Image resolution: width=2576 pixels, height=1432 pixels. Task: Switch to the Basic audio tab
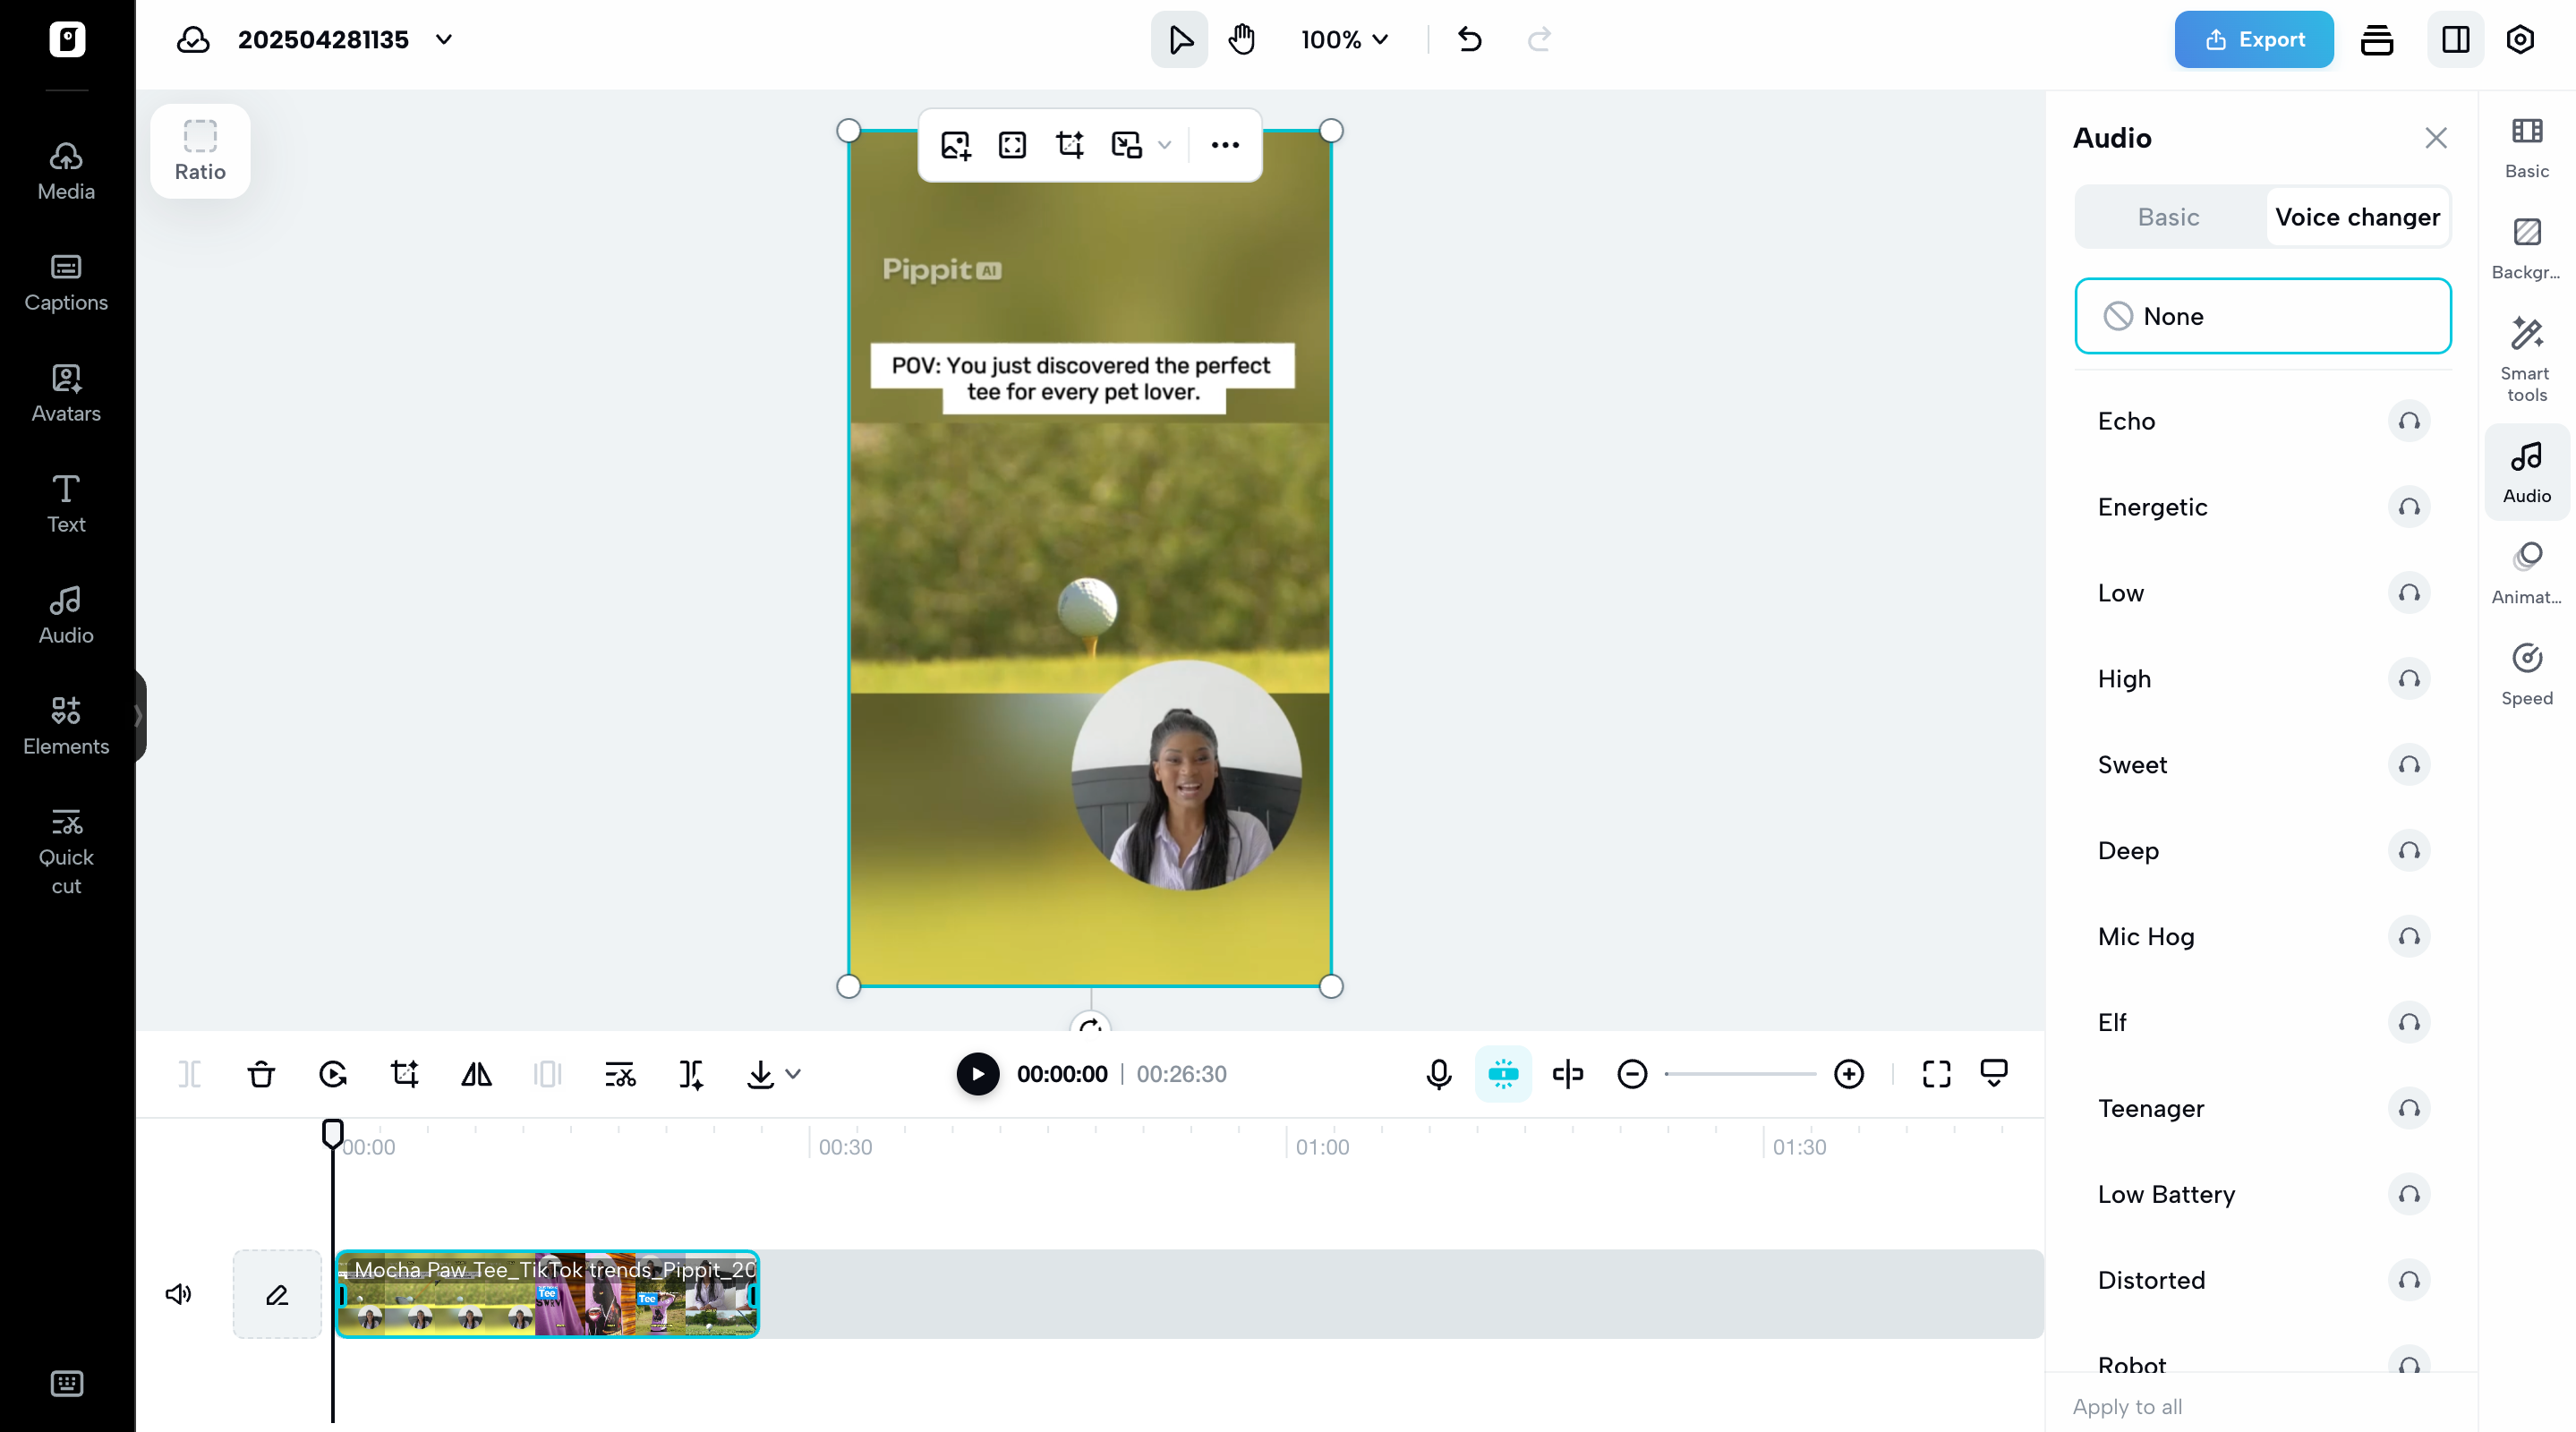pyautogui.click(x=2167, y=216)
